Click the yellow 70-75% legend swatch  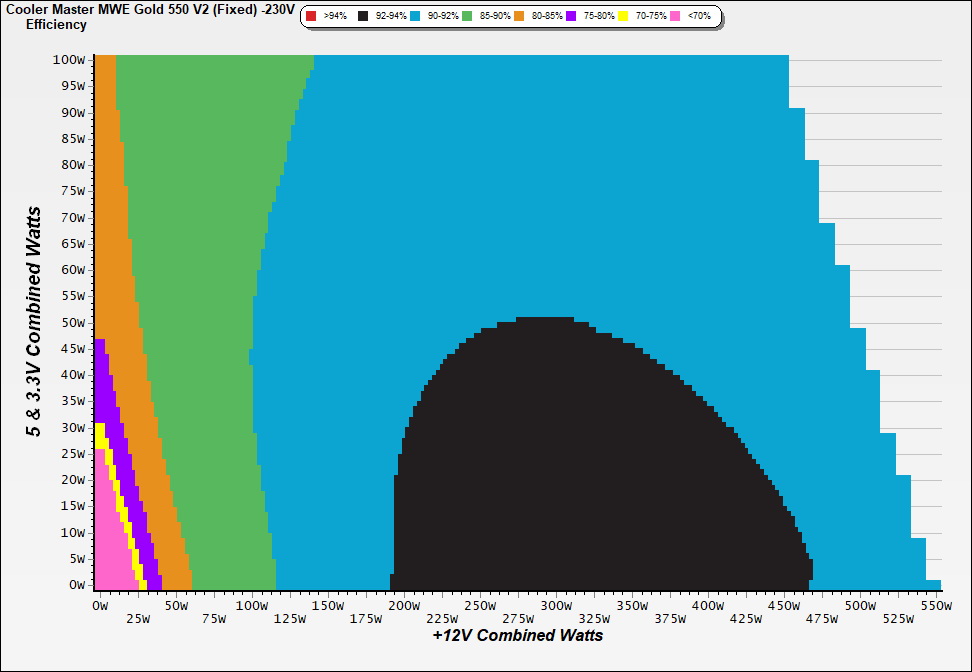click(x=623, y=17)
